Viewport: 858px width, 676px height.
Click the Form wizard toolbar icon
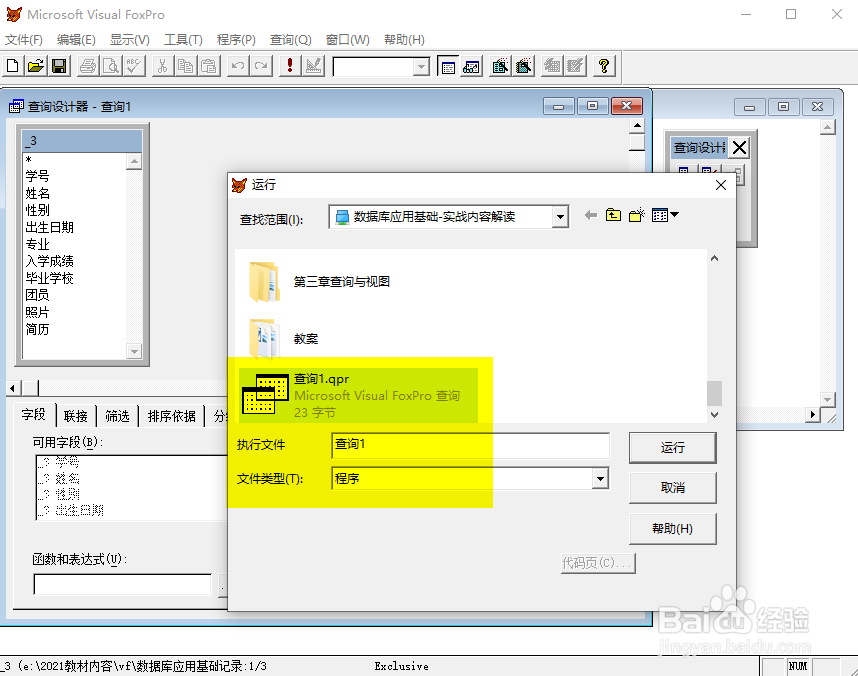point(500,66)
